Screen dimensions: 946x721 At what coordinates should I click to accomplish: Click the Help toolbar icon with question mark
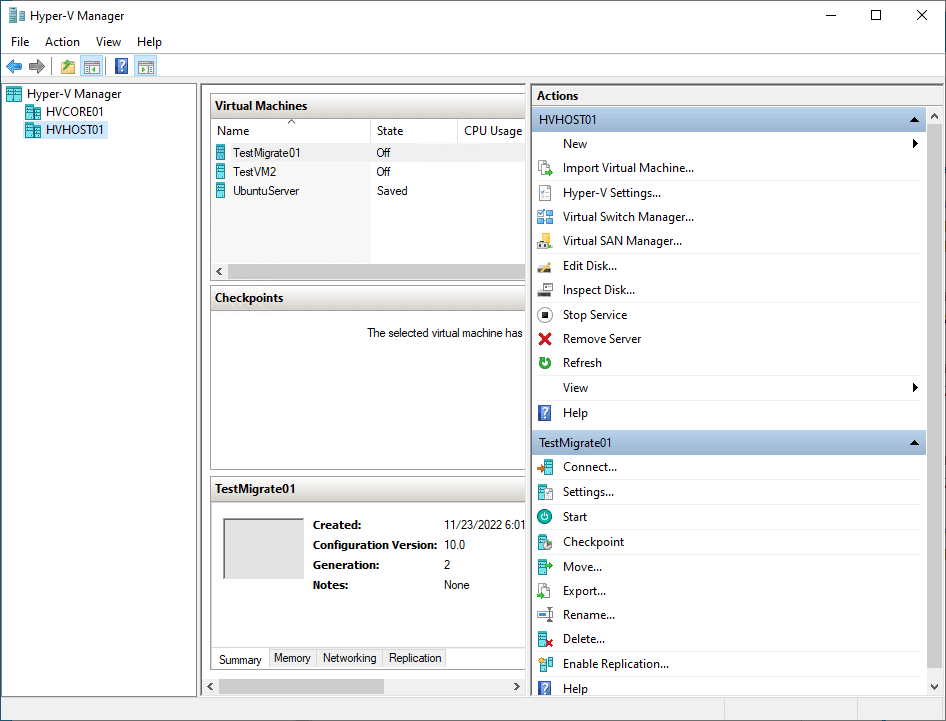[x=122, y=67]
